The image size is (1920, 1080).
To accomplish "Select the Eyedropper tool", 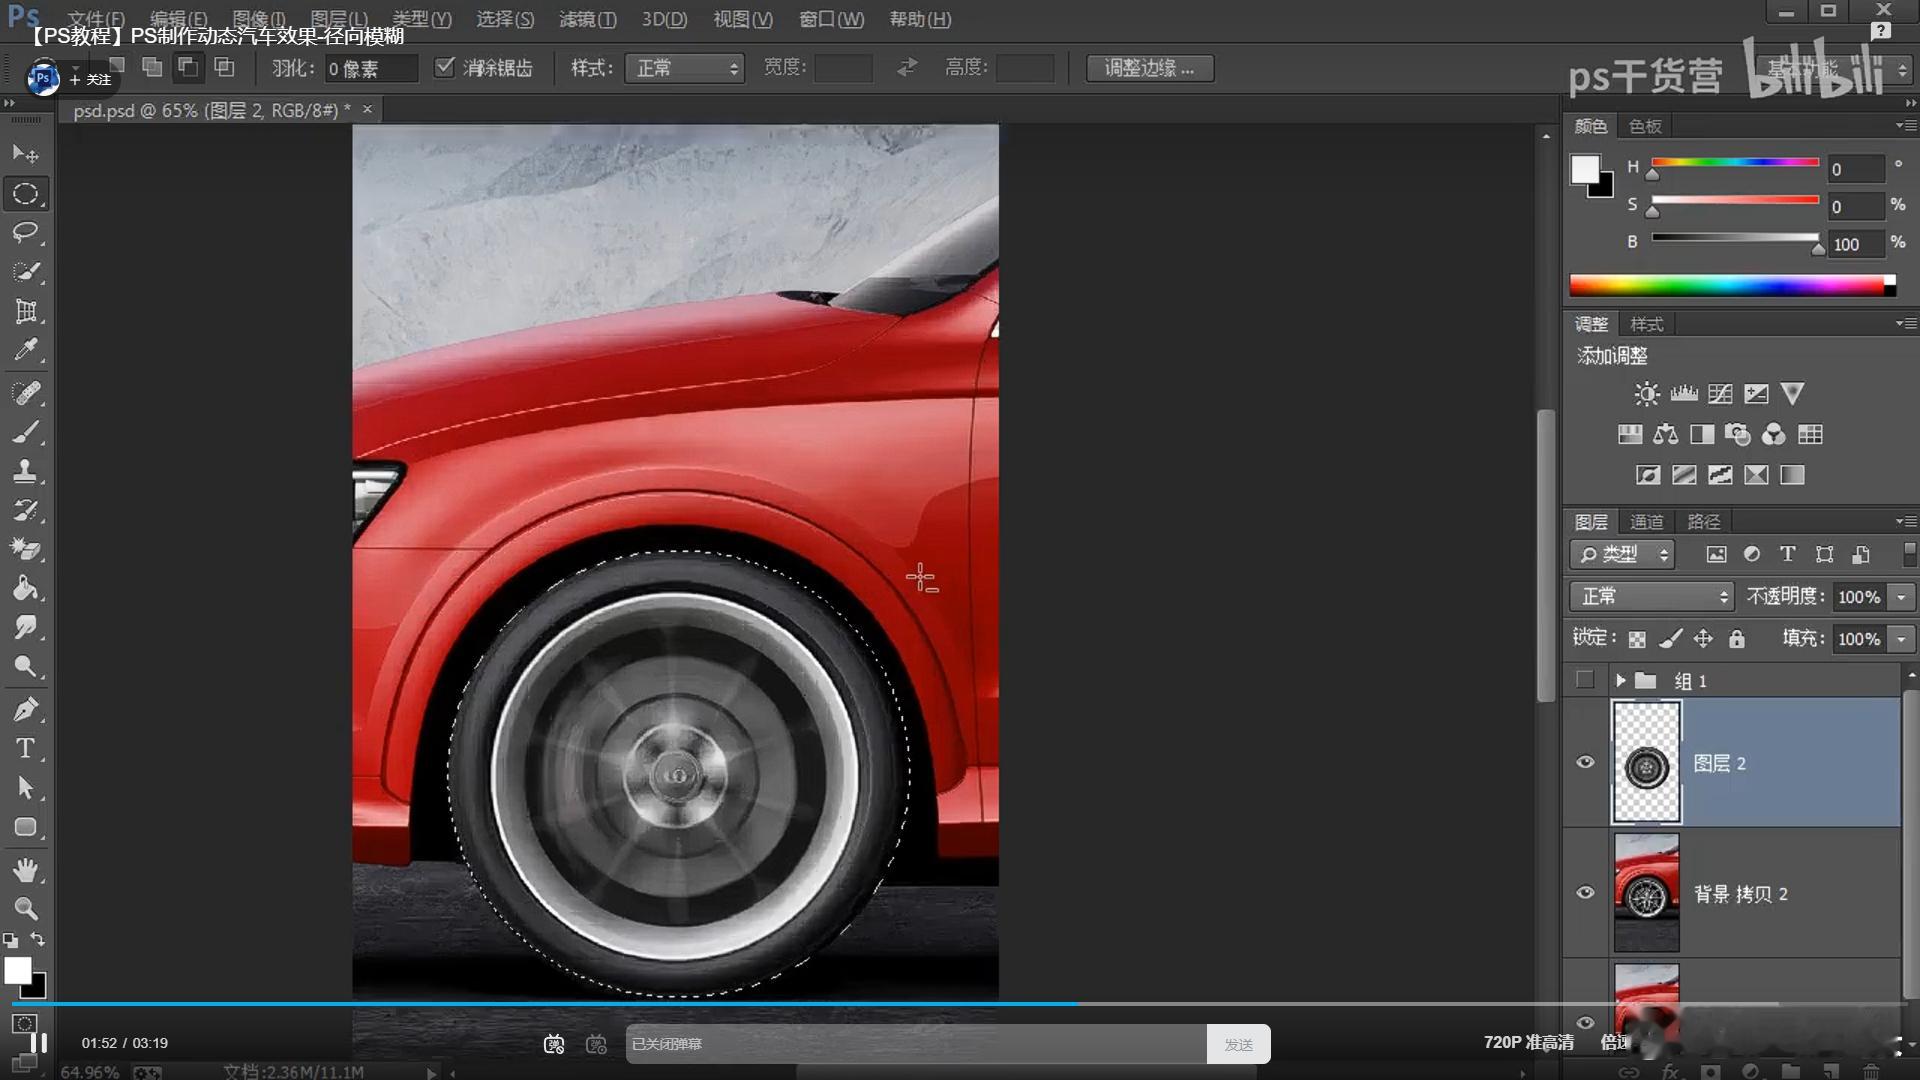I will 26,350.
